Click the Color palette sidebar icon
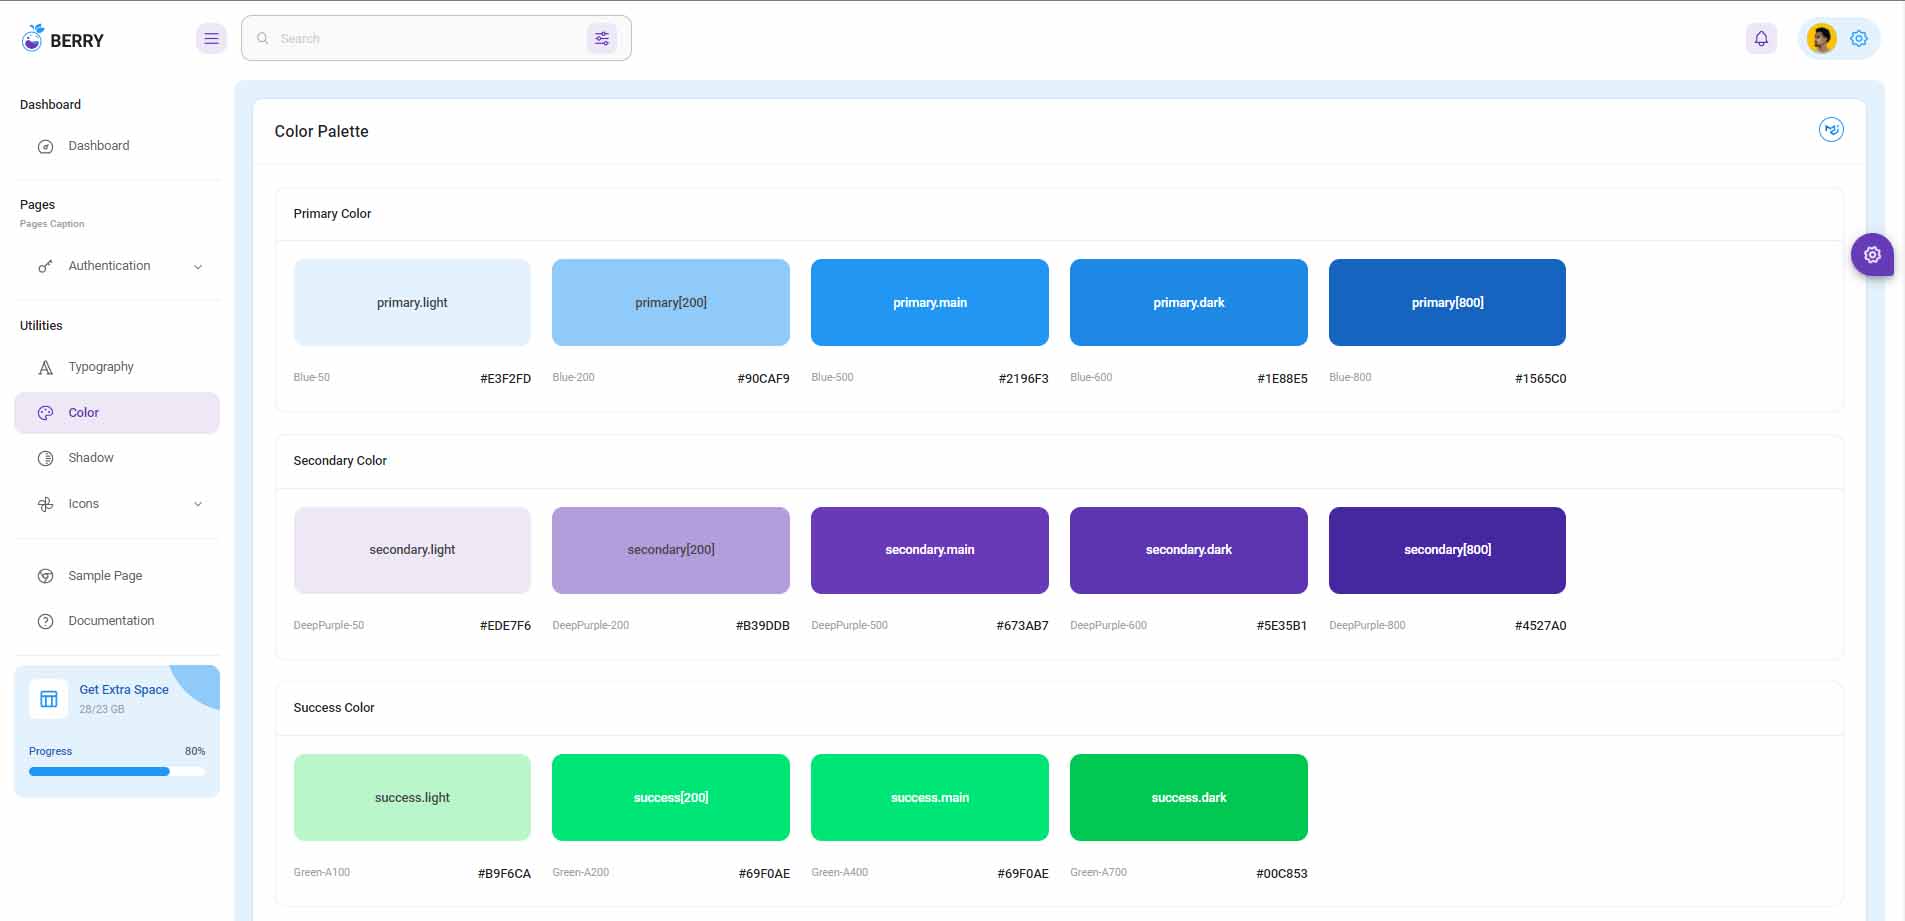The image size is (1905, 921). point(46,412)
